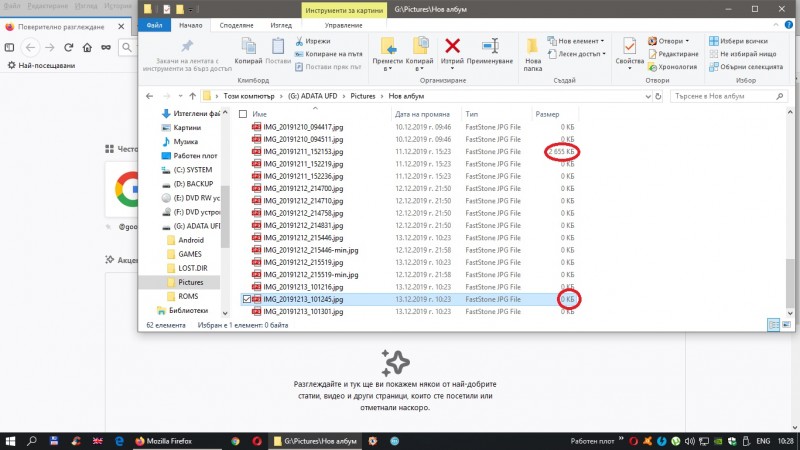
Task: Click Обърни селекцията (Invert selection)
Action: pyautogui.click(x=746, y=66)
